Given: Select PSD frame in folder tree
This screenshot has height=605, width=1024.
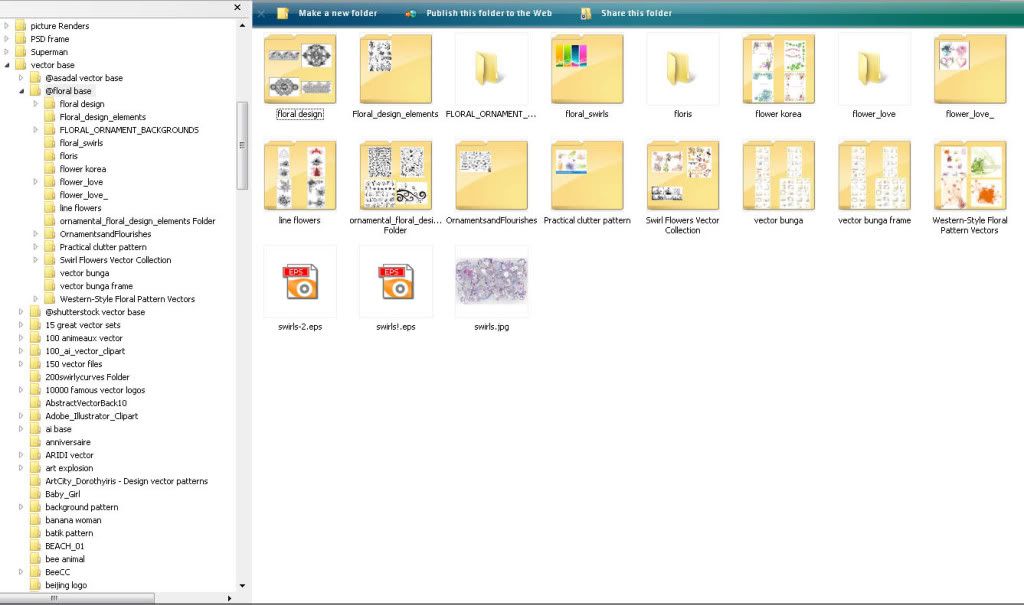Looking at the screenshot, I should [50, 39].
